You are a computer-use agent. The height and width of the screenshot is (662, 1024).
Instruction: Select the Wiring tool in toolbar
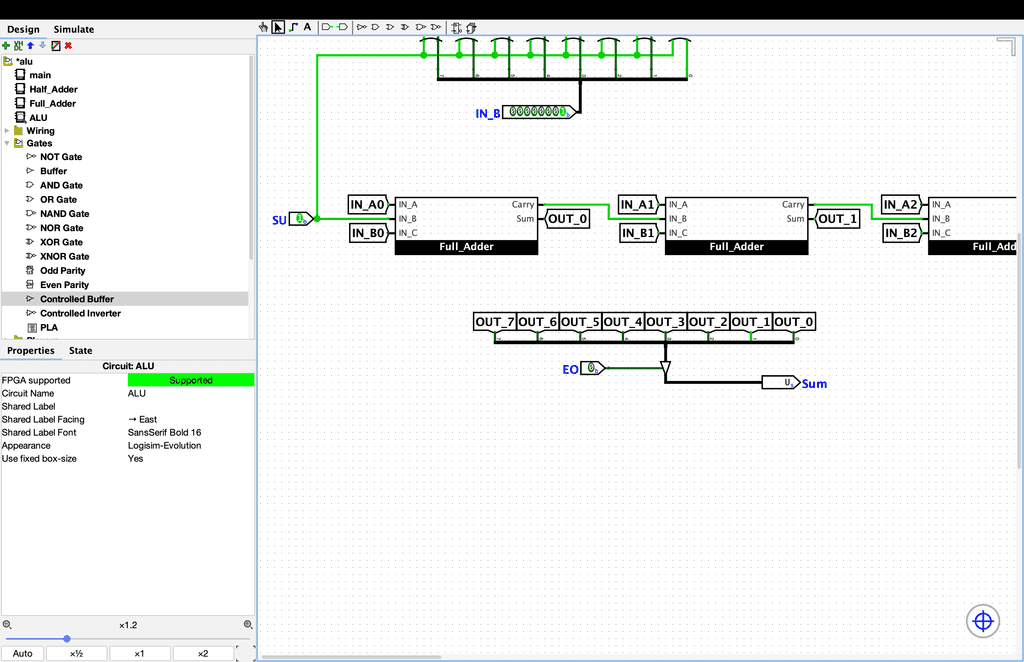click(x=293, y=27)
